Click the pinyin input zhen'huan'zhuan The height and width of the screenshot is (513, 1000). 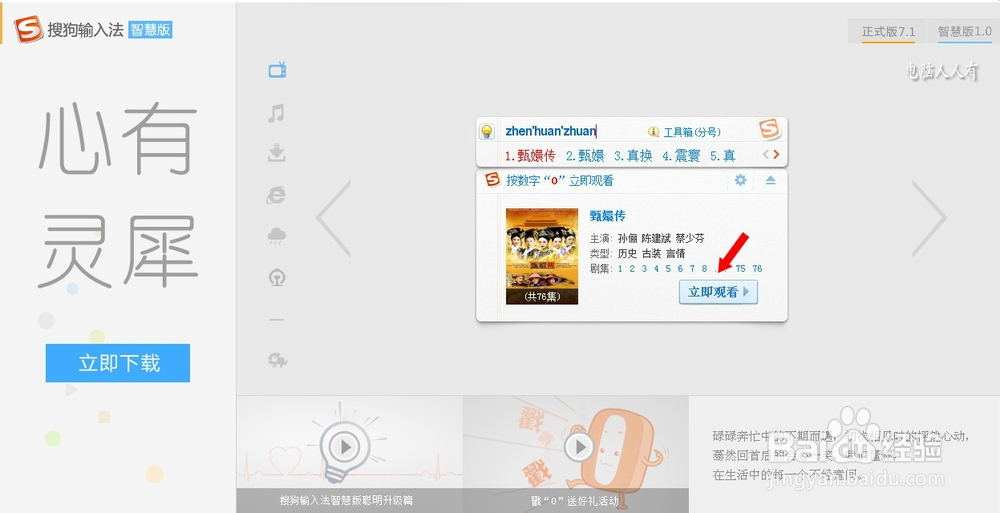point(551,131)
